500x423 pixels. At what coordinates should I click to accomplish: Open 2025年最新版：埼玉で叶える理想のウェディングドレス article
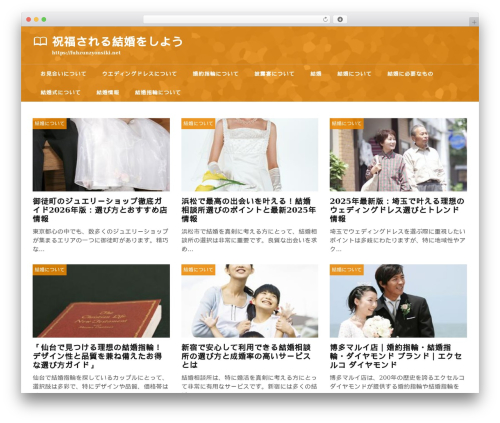397,210
